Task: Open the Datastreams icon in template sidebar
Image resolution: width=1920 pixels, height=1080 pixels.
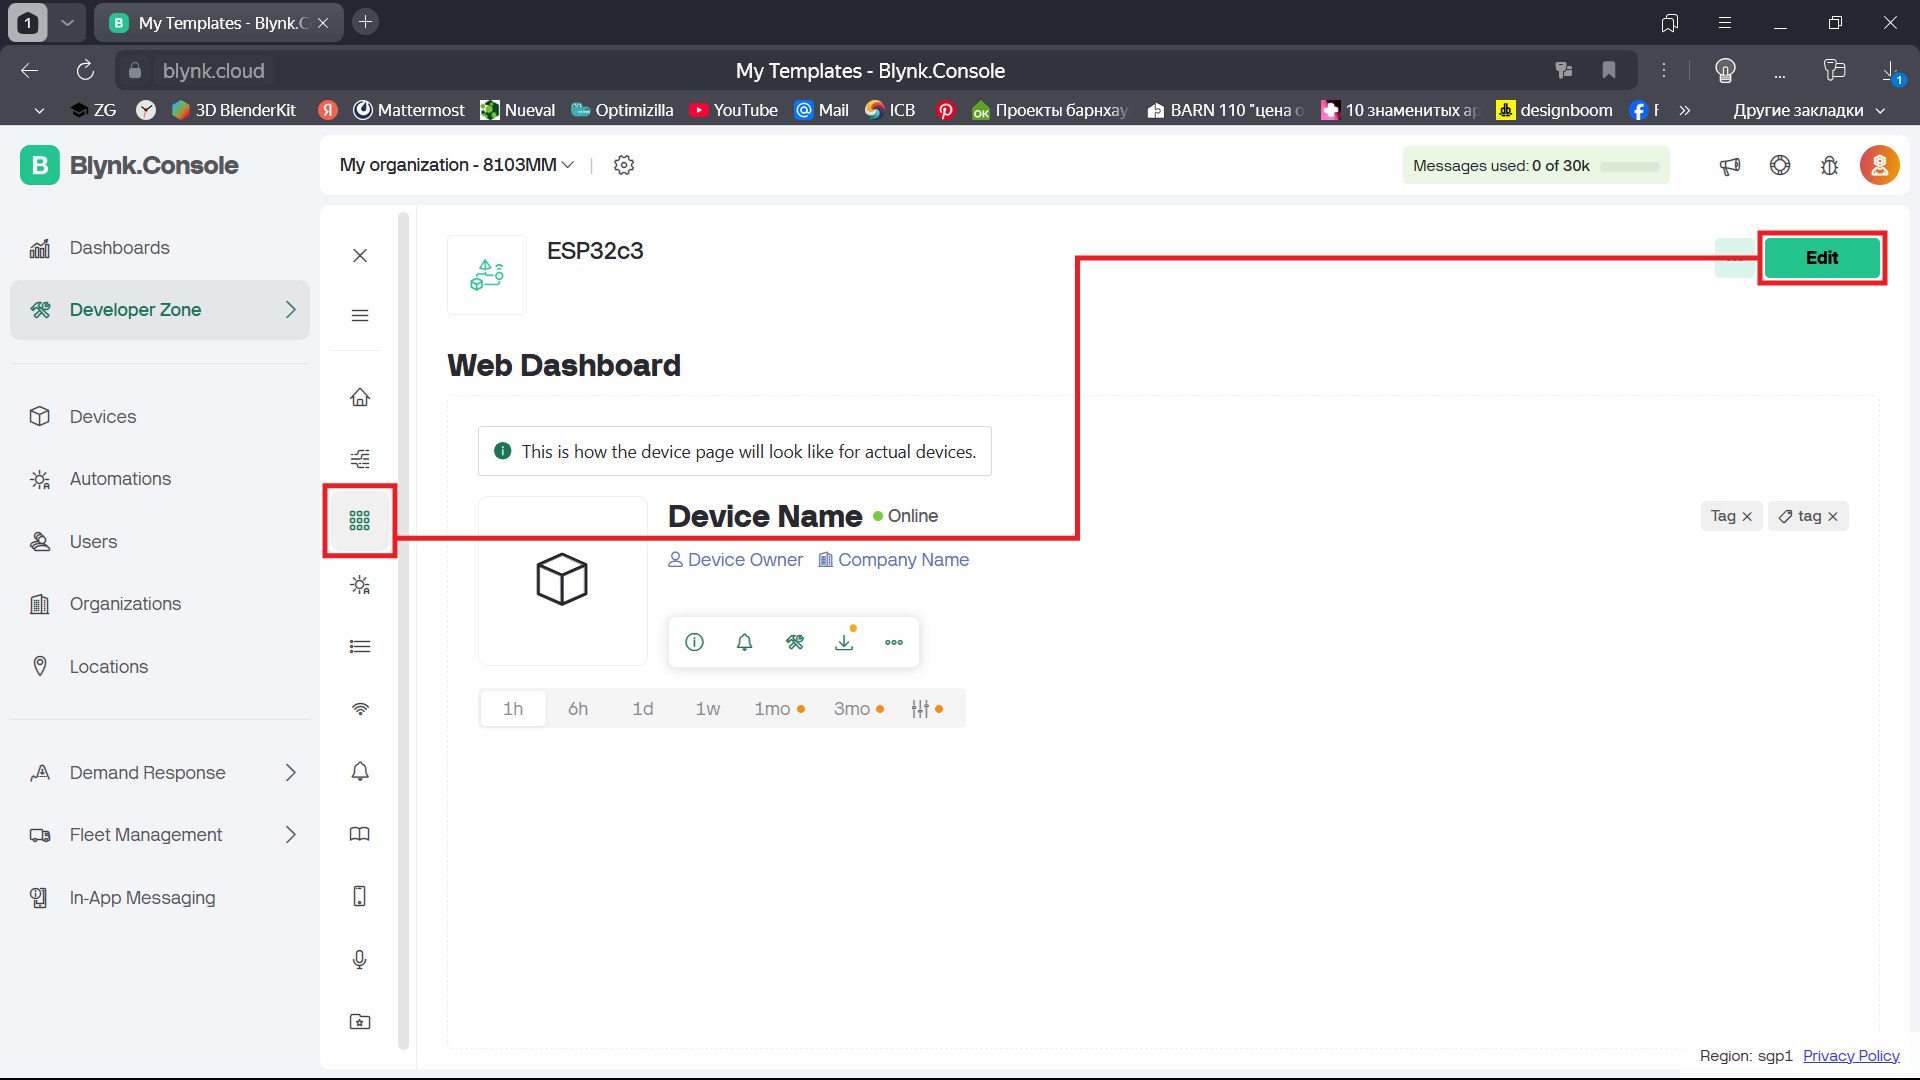Action: point(360,459)
